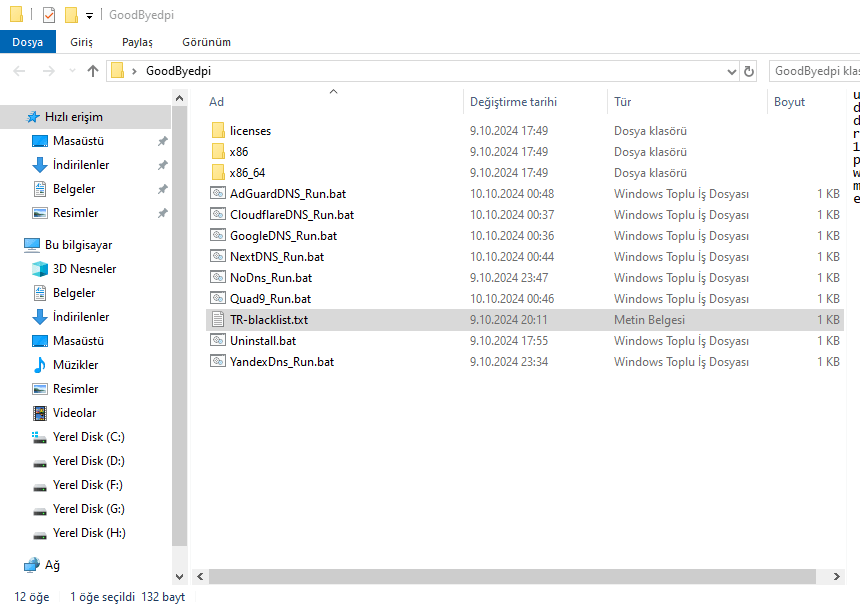
Task: Switch to the Giriş ribbon tab
Action: [81, 42]
